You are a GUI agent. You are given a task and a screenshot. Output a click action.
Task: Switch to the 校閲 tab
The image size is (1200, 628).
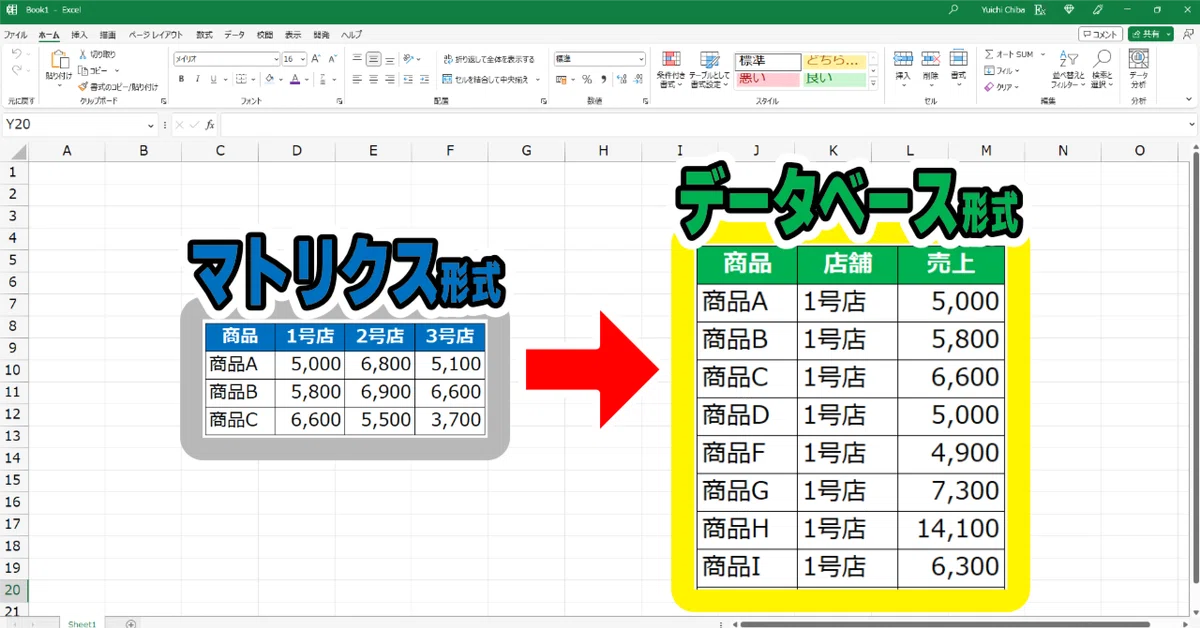tap(264, 34)
